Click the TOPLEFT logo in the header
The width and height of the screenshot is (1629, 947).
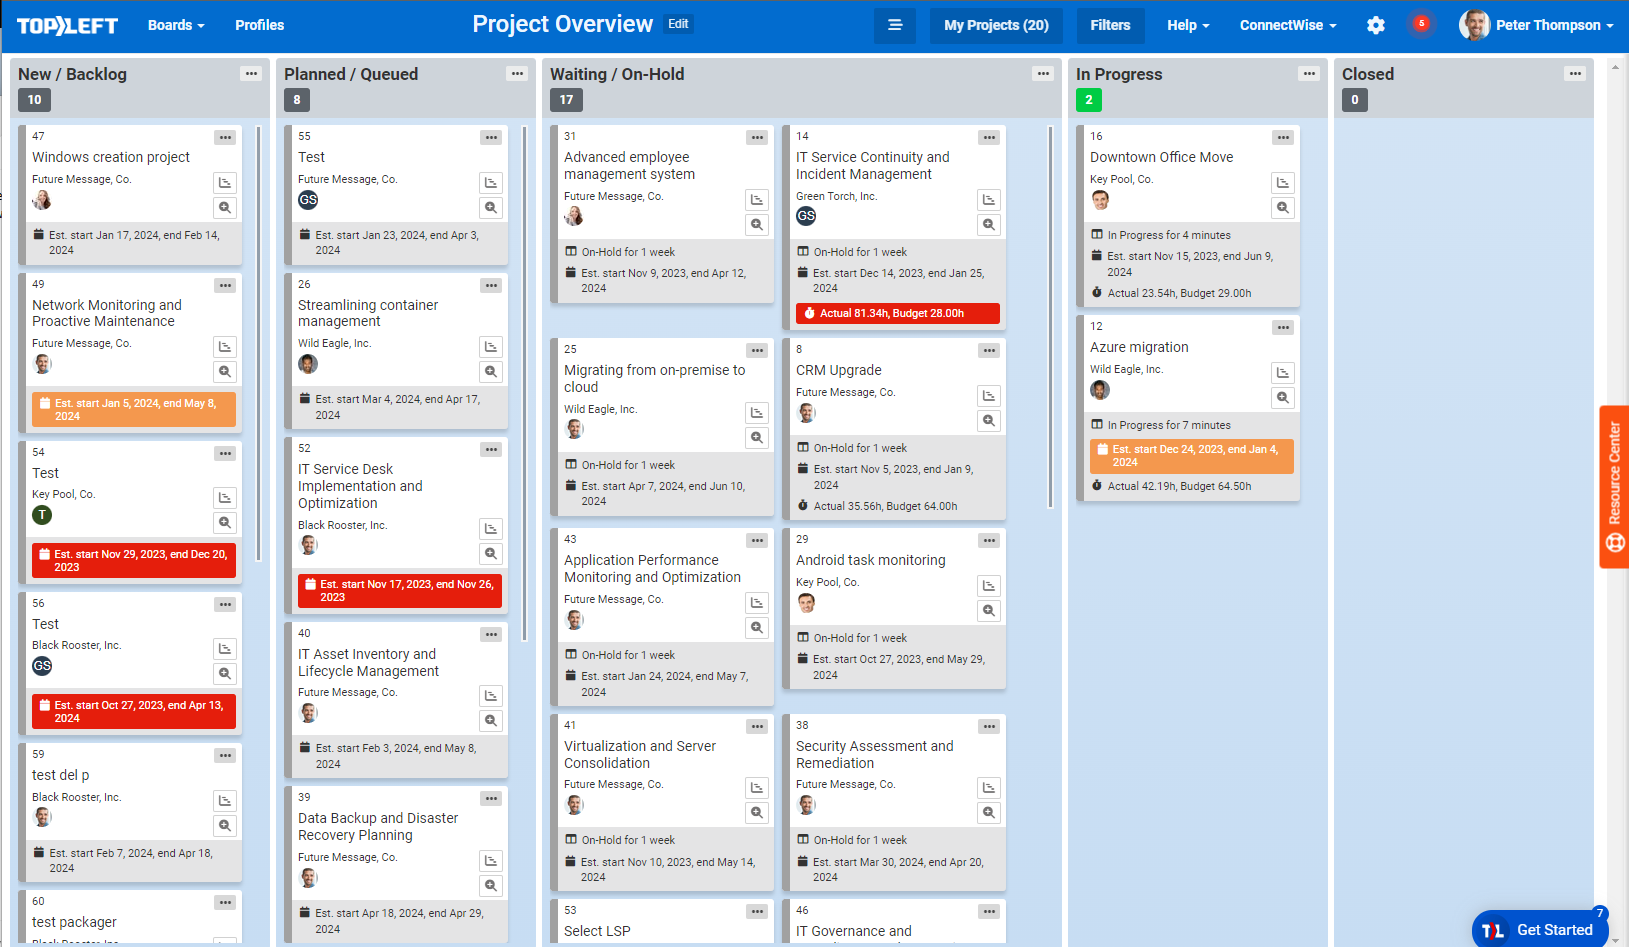click(67, 25)
